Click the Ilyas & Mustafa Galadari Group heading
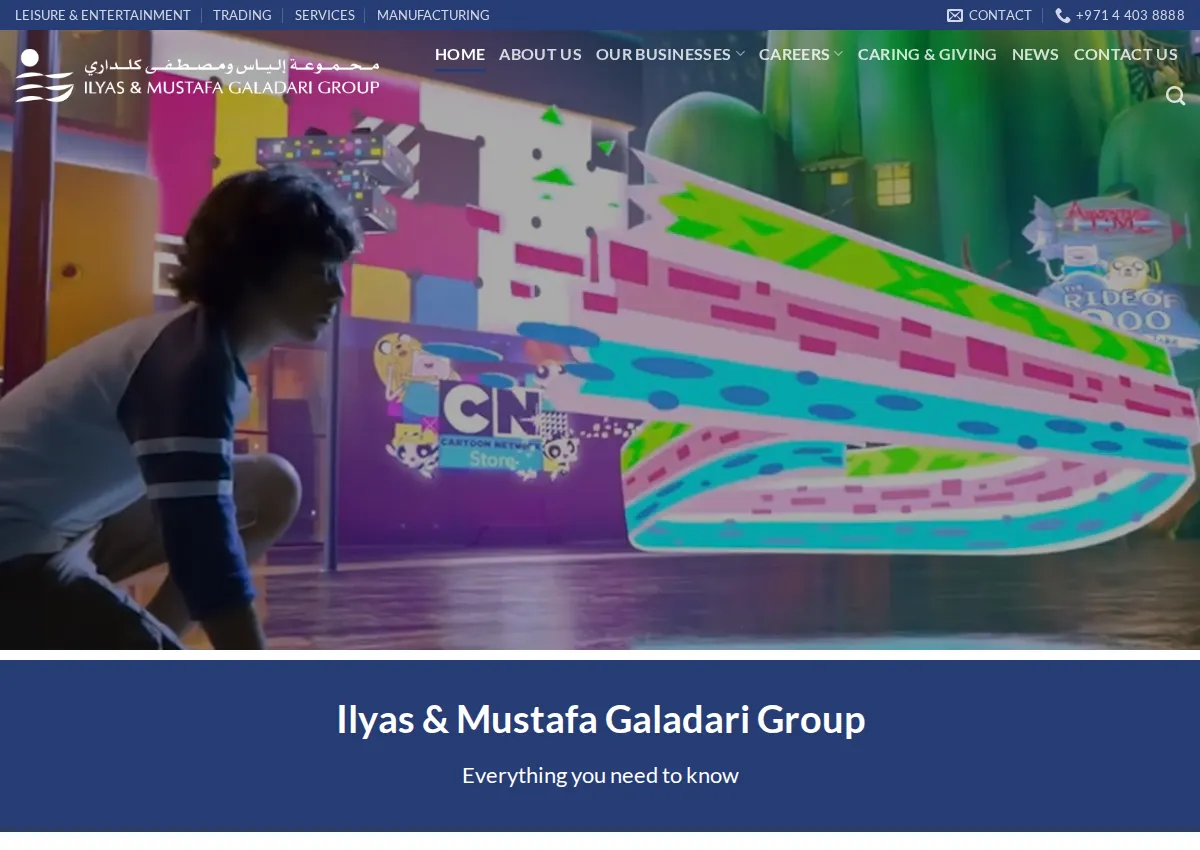Screen dimensions: 1200x850 pyautogui.click(x=600, y=719)
